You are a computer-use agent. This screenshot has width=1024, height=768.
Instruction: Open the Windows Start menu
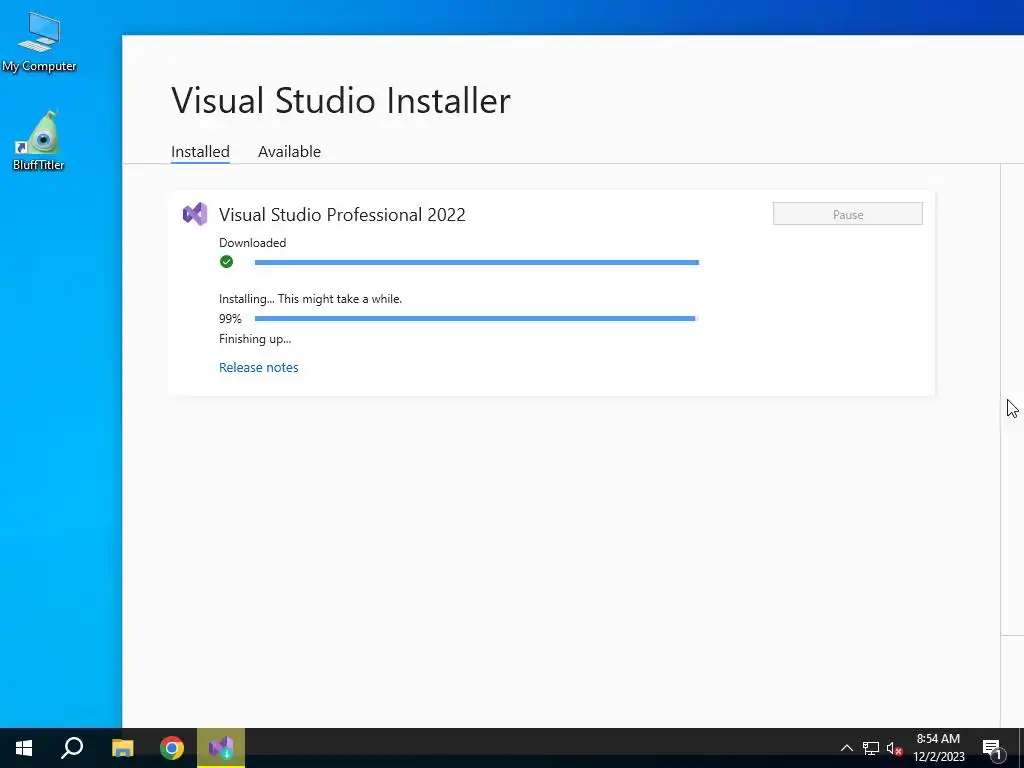[x=24, y=748]
